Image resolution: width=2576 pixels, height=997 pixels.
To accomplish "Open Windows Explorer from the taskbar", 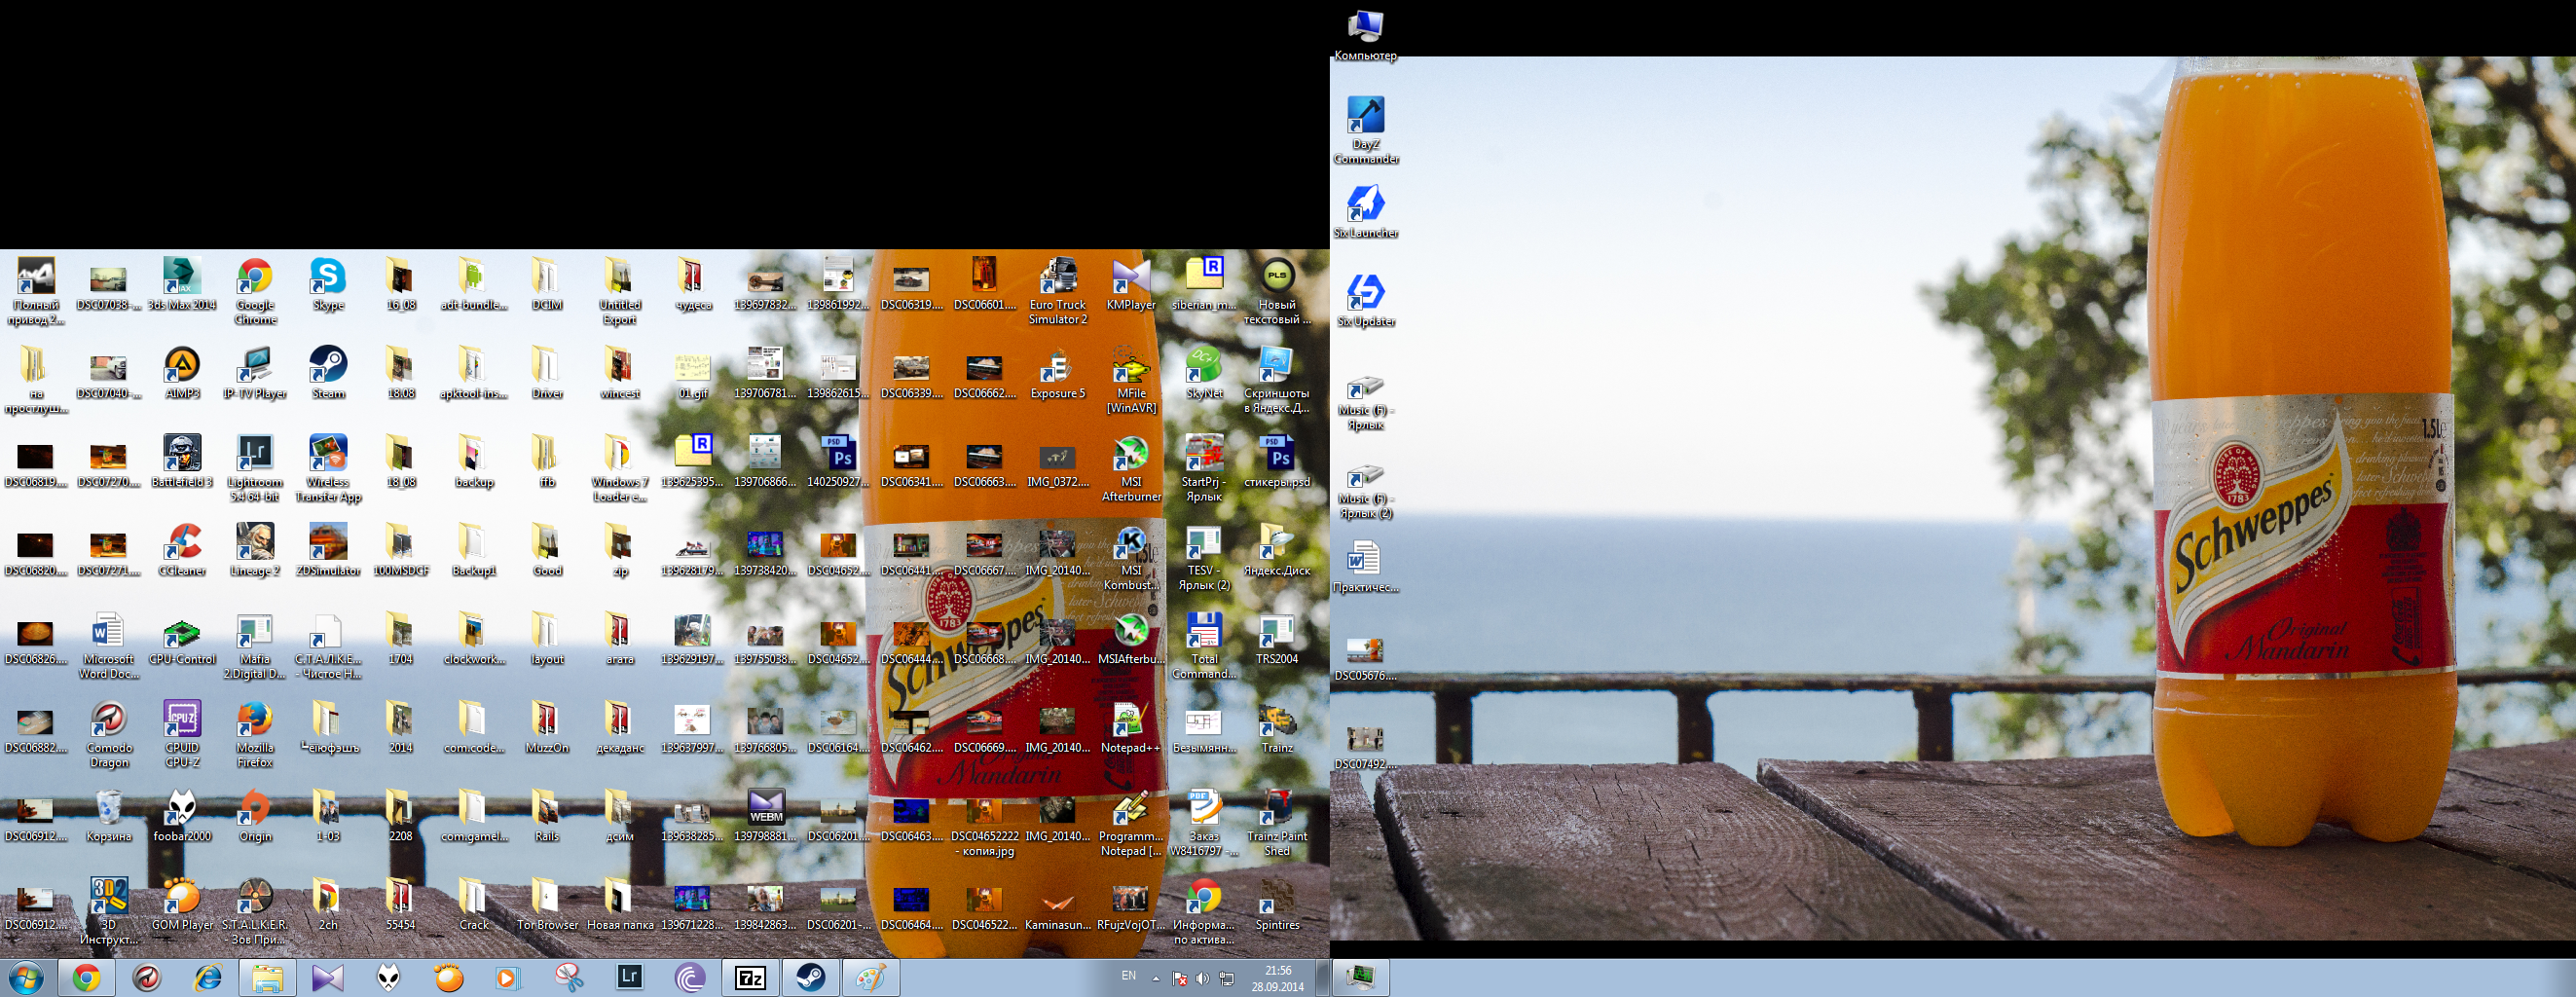I will tap(268, 978).
